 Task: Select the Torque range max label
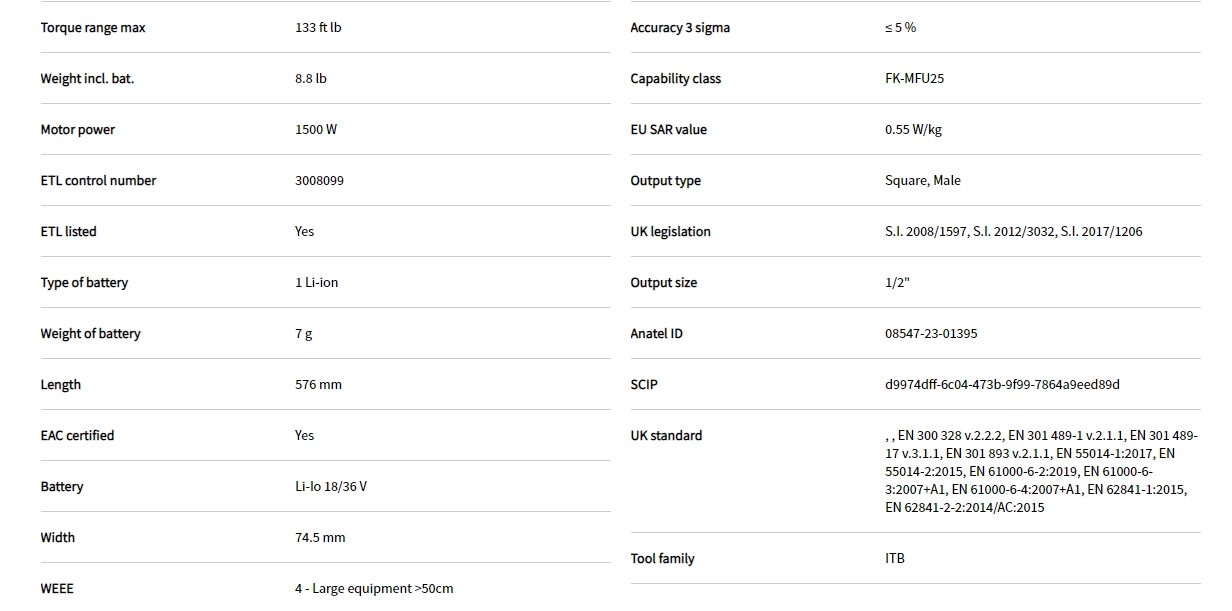pyautogui.click(x=93, y=28)
